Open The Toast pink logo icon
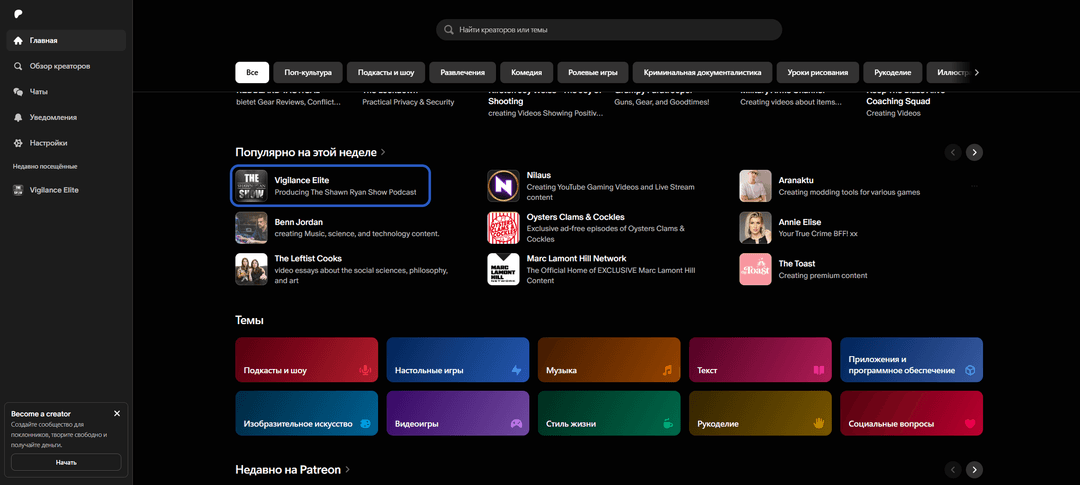This screenshot has width=1080, height=485. point(755,269)
